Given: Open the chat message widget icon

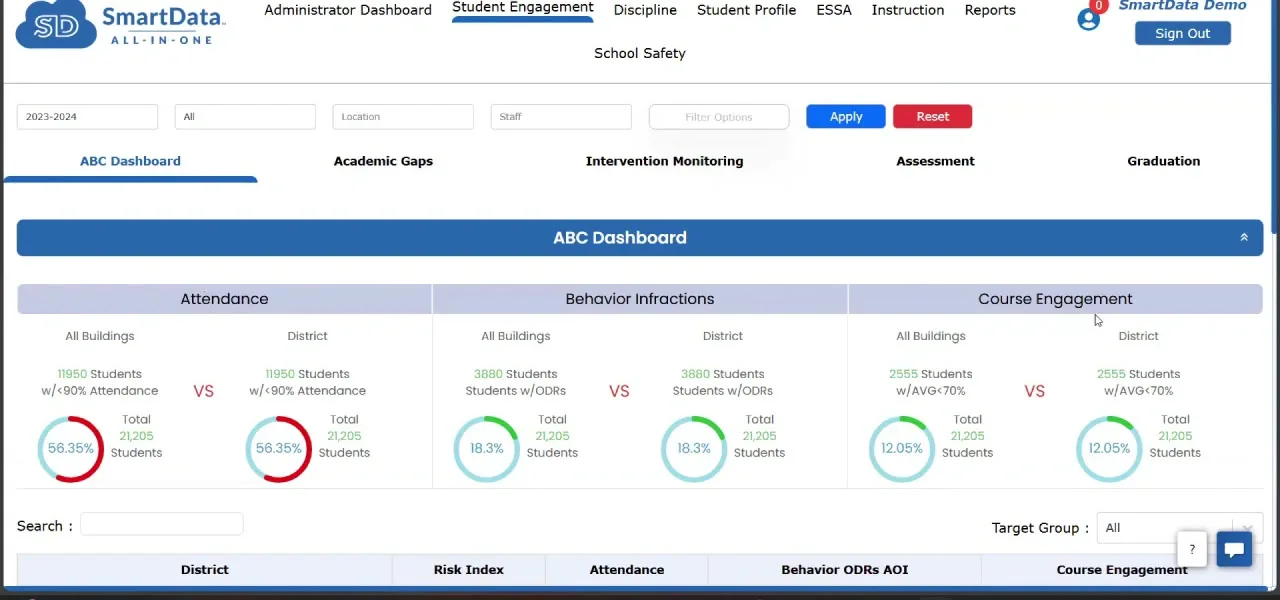Looking at the screenshot, I should point(1234,549).
